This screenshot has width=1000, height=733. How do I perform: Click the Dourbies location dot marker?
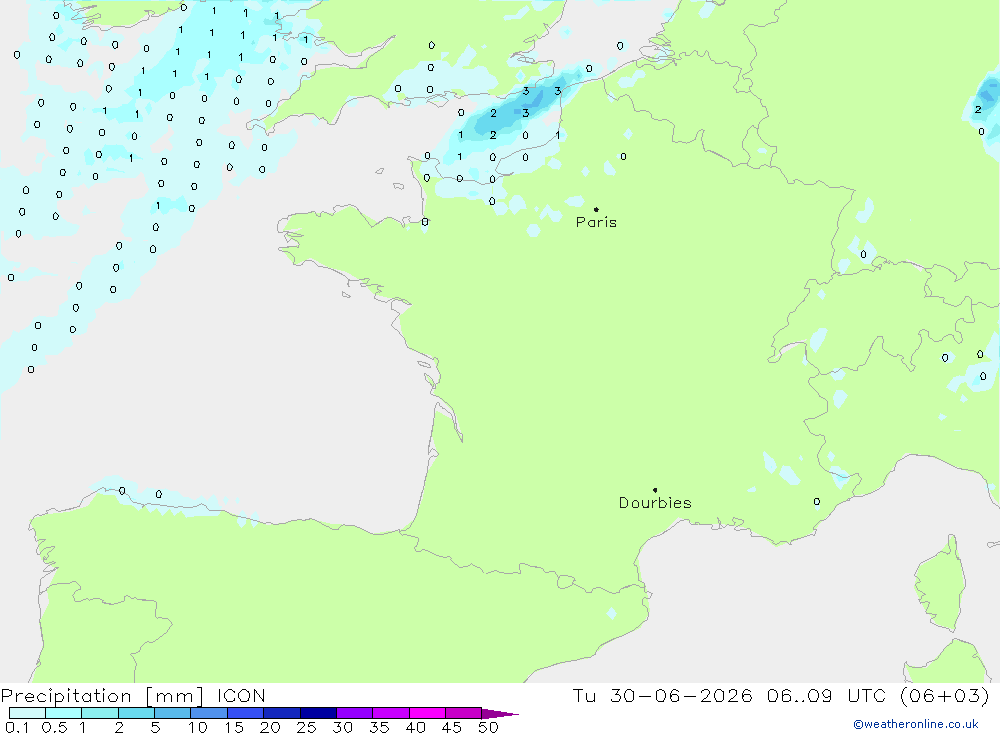655,490
